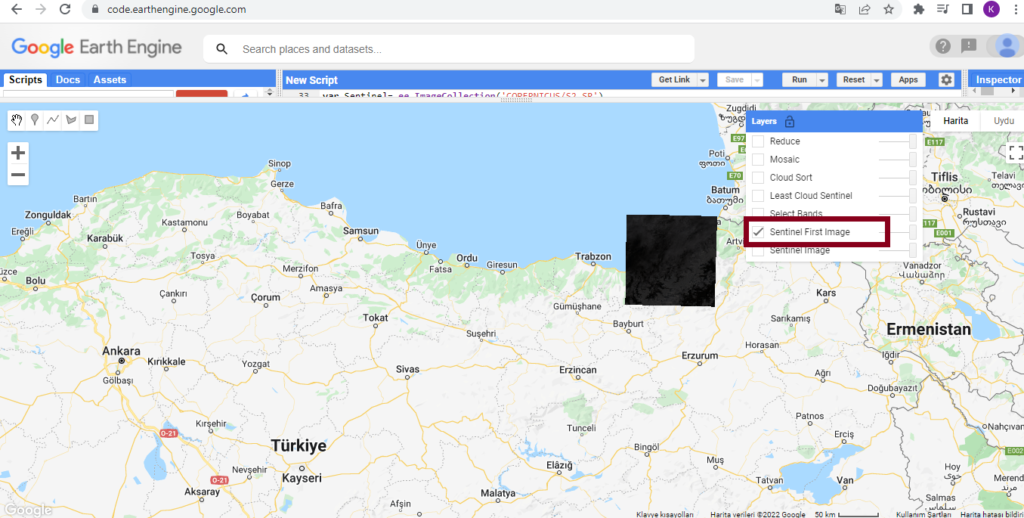
Task: Open the Assets tab
Action: click(110, 80)
